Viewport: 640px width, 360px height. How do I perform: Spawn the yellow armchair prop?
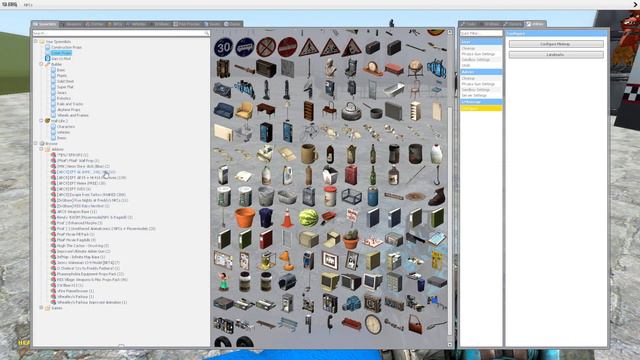(x=245, y=111)
